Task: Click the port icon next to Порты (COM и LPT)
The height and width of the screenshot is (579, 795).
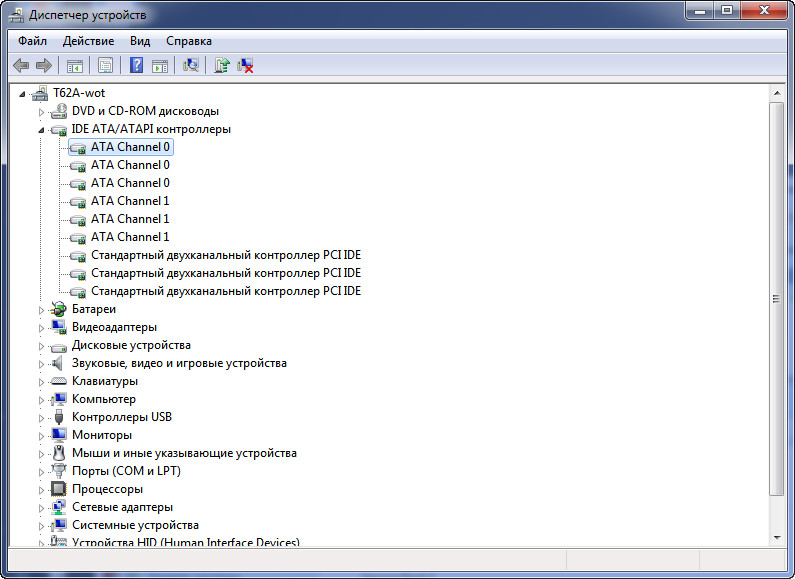Action: (59, 471)
